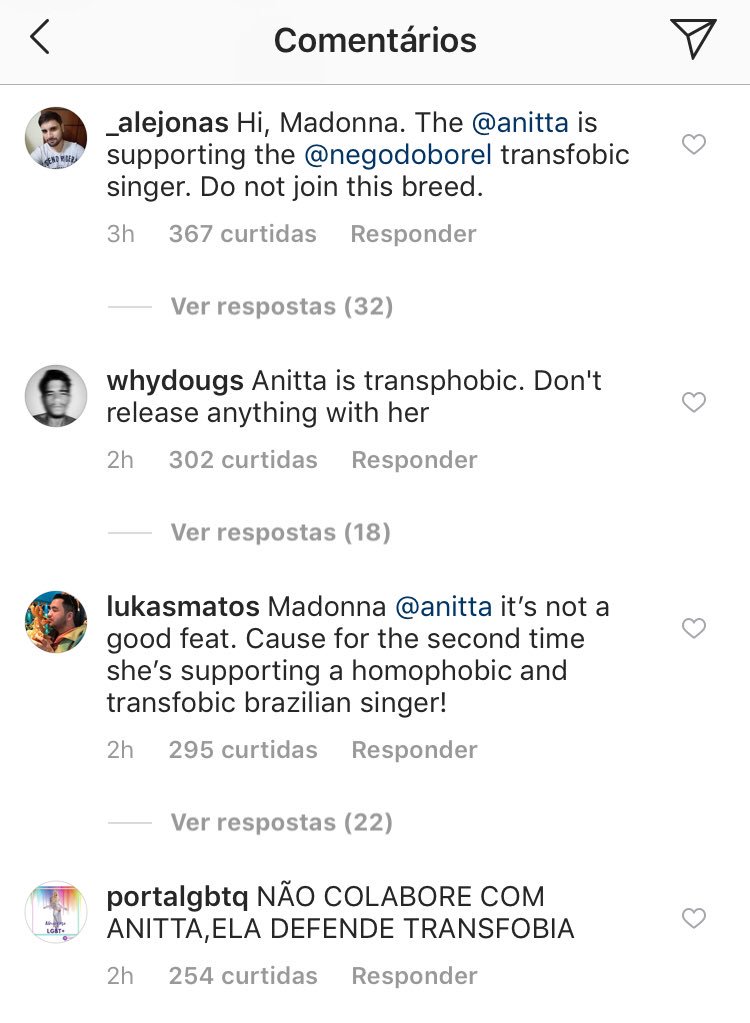Open the direct message paper plane icon
This screenshot has height=1023, width=750.
pyautogui.click(x=693, y=39)
